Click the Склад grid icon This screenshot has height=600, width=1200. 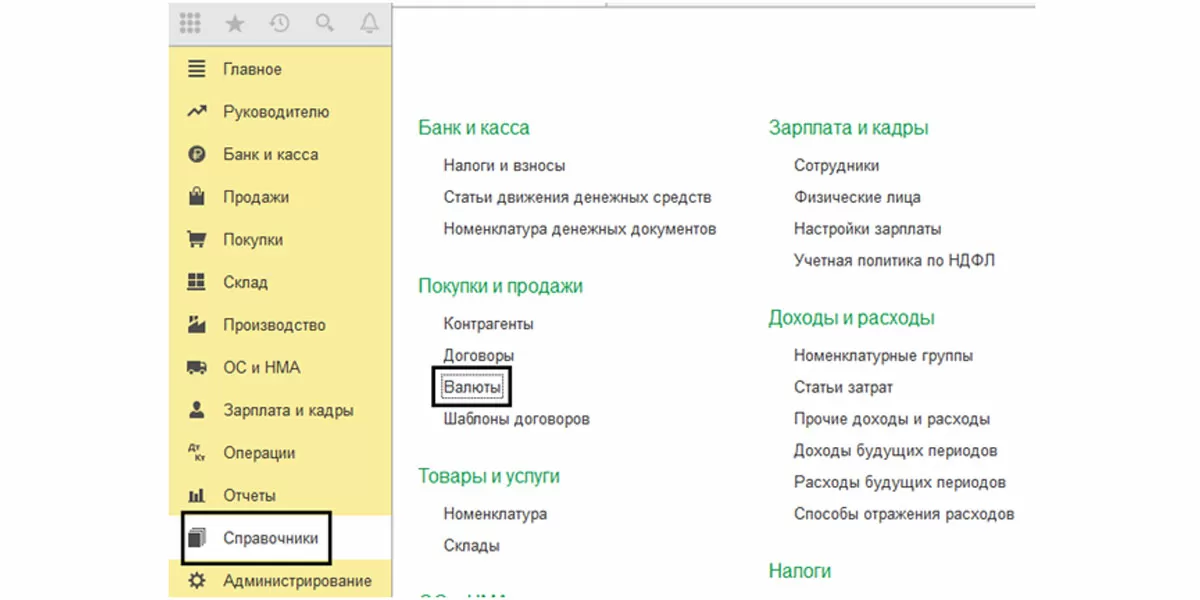tap(197, 282)
